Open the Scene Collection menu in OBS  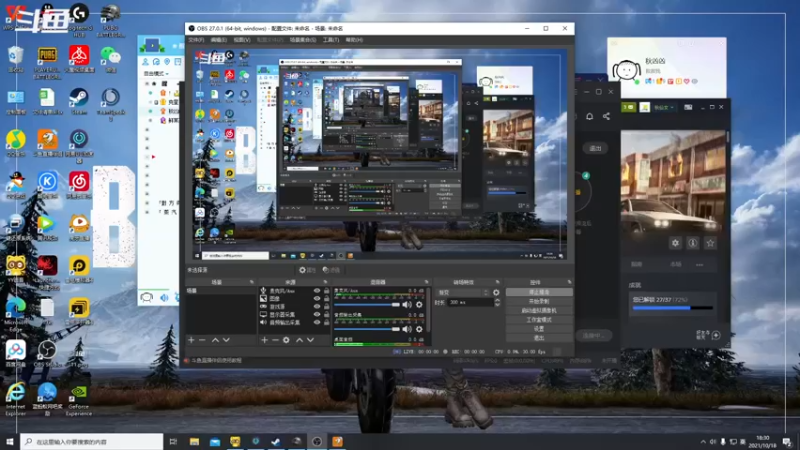303,40
